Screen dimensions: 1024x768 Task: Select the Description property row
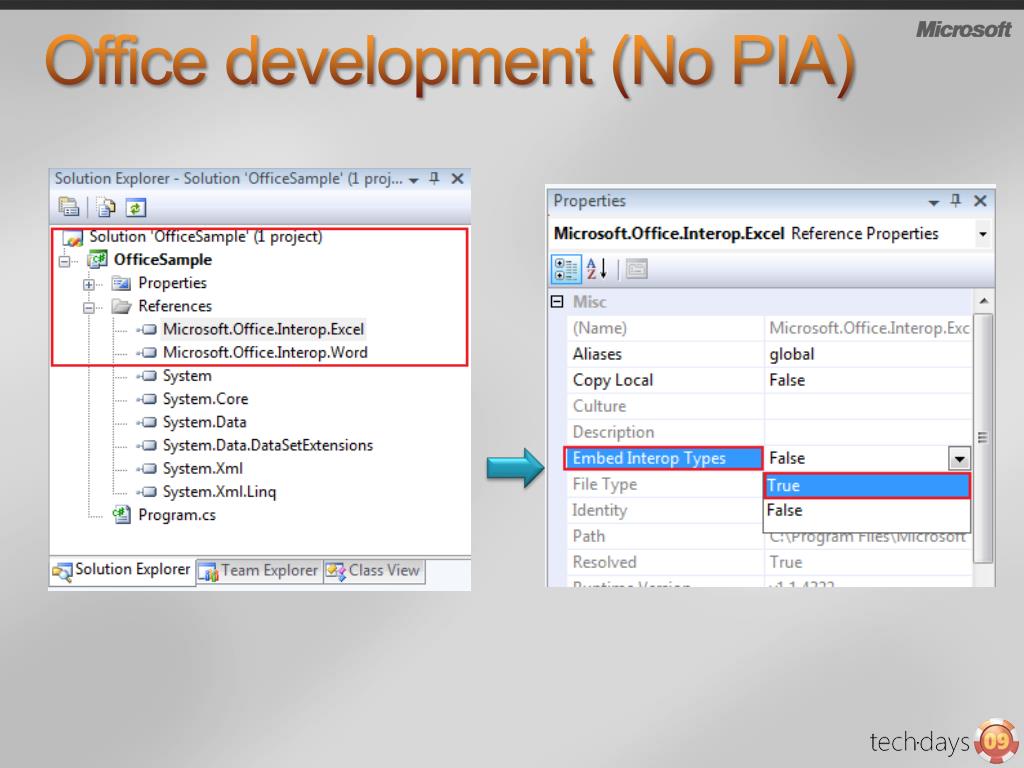click(x=769, y=432)
